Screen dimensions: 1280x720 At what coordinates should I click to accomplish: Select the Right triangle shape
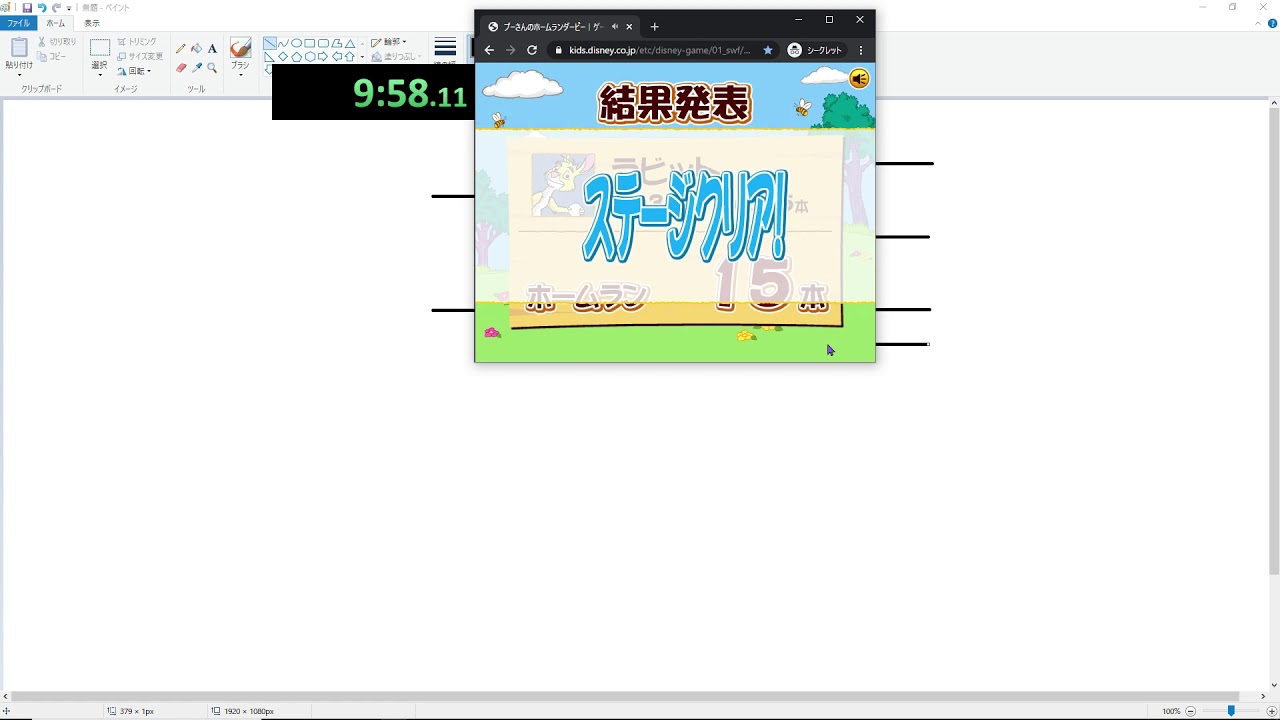(x=270, y=57)
